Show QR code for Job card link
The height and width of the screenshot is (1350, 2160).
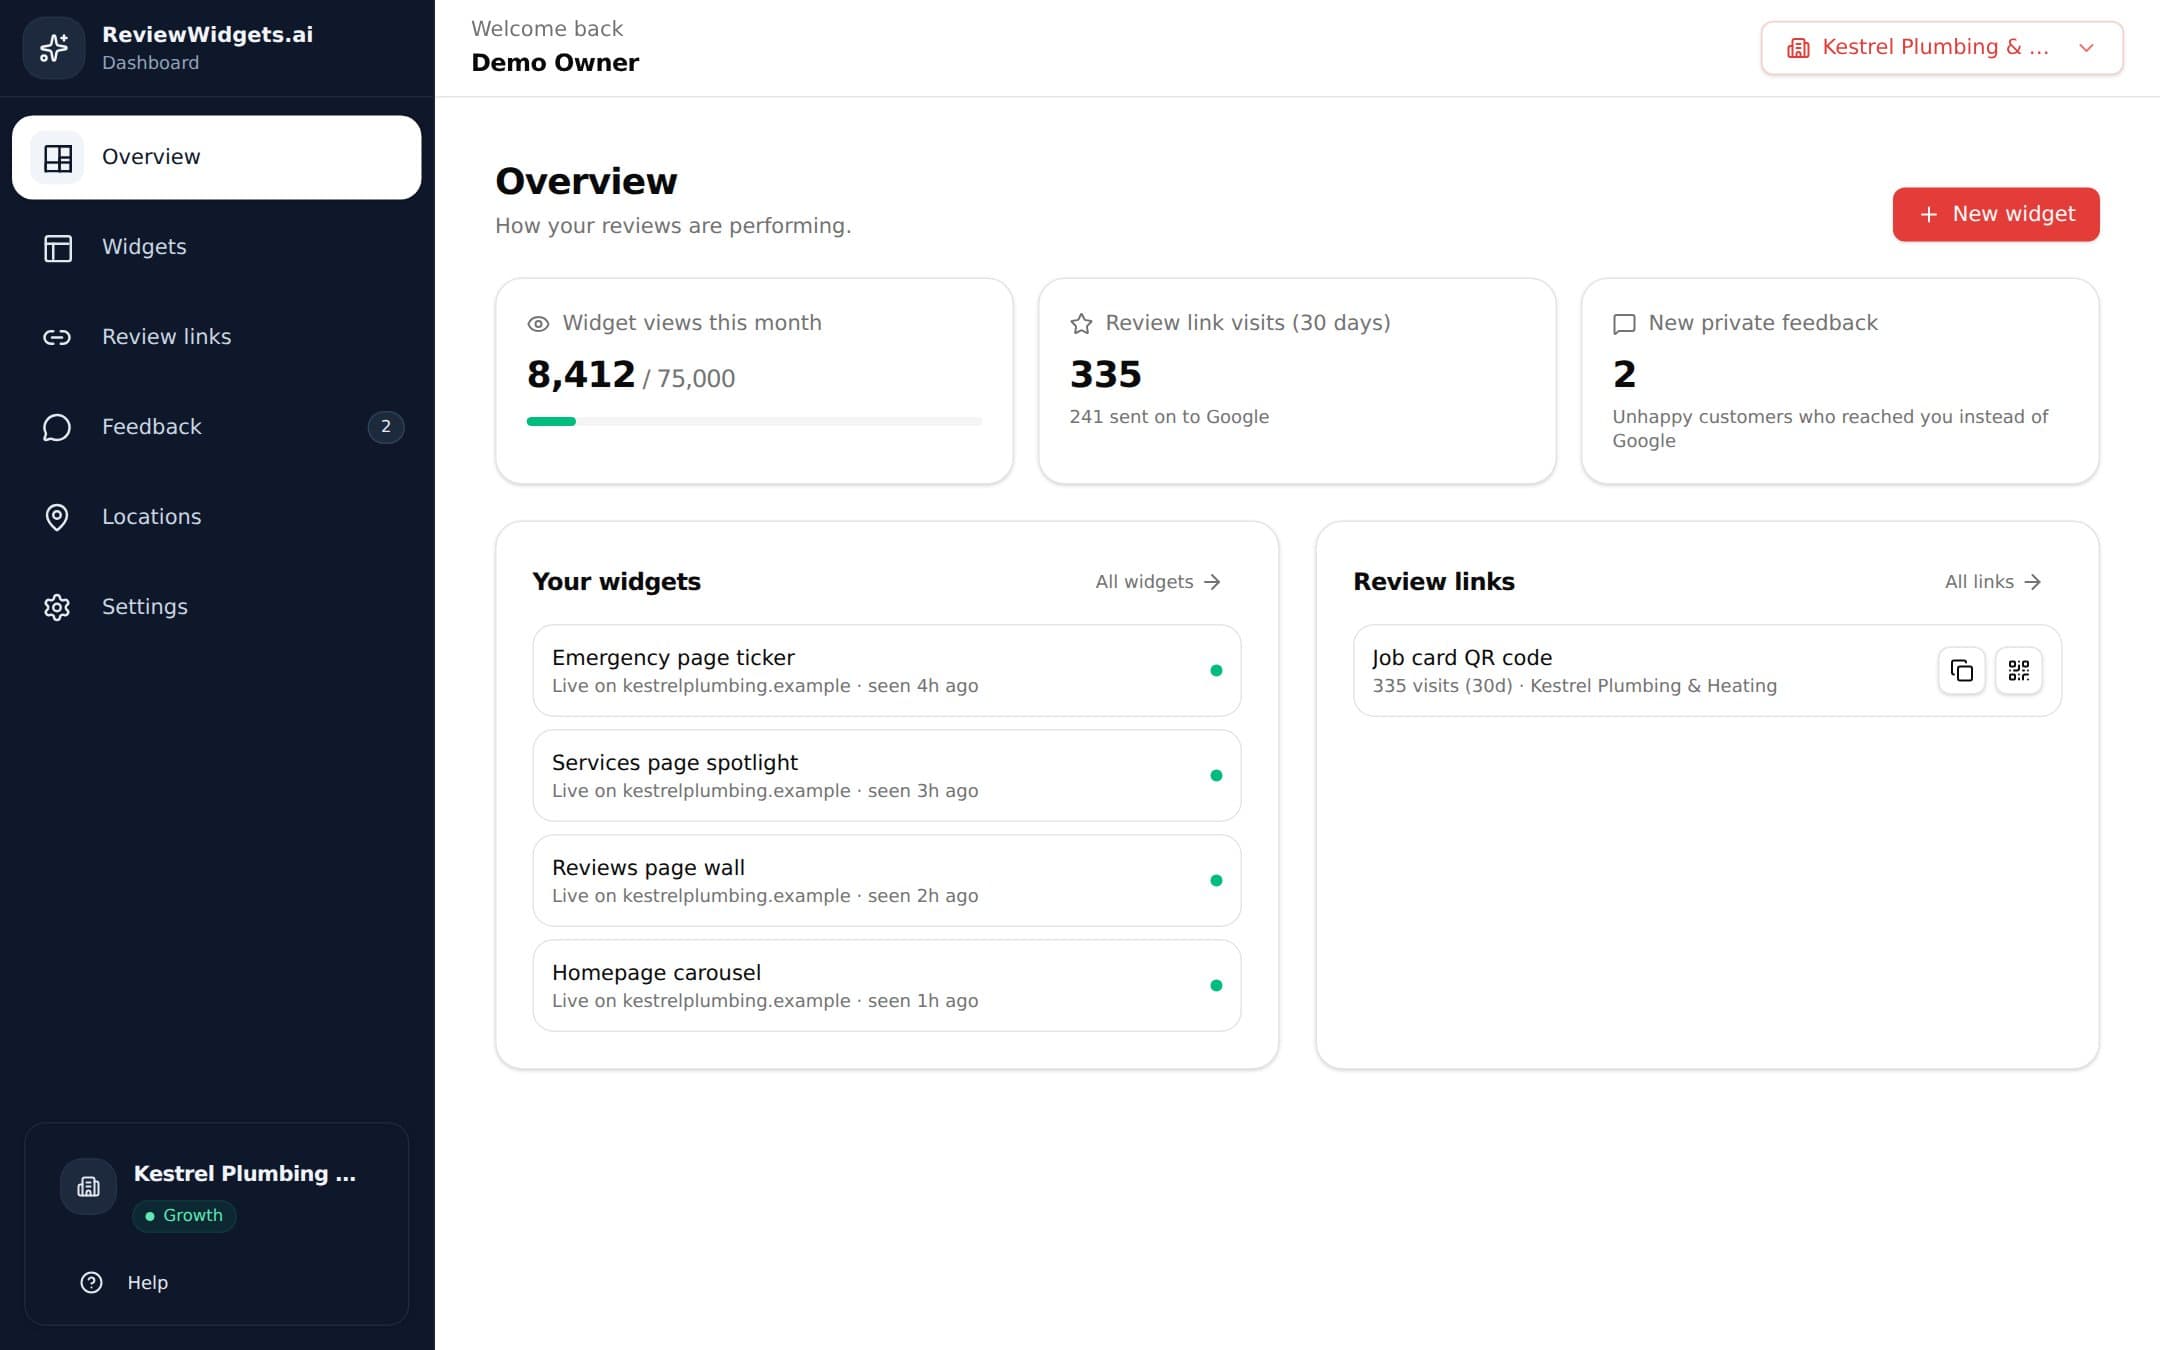point(2019,671)
